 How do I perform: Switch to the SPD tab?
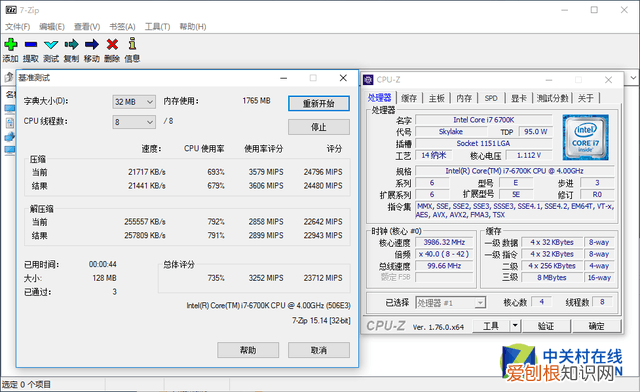click(x=491, y=98)
